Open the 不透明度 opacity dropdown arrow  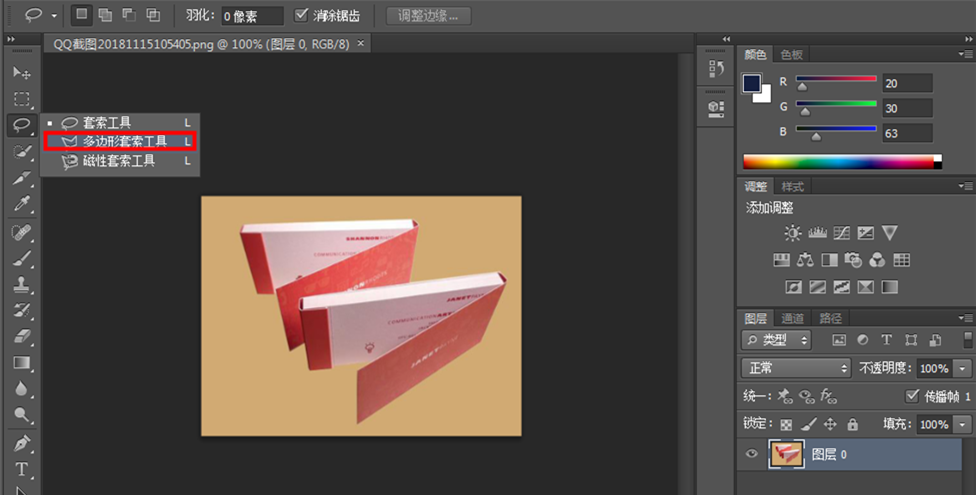click(962, 368)
